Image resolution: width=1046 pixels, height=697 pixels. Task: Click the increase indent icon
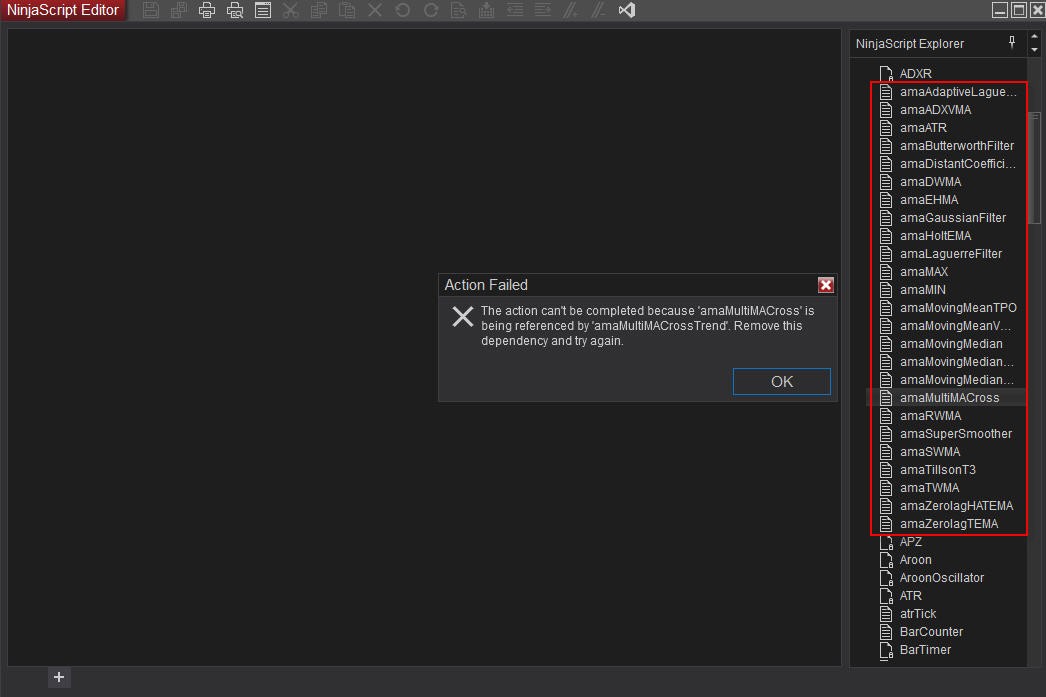[x=543, y=10]
